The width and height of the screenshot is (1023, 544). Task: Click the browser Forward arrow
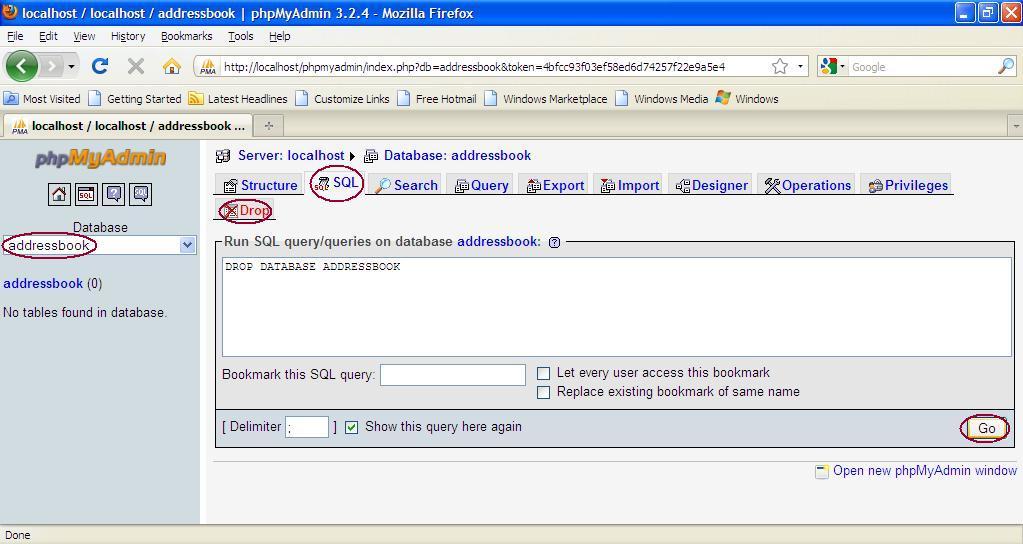52,66
